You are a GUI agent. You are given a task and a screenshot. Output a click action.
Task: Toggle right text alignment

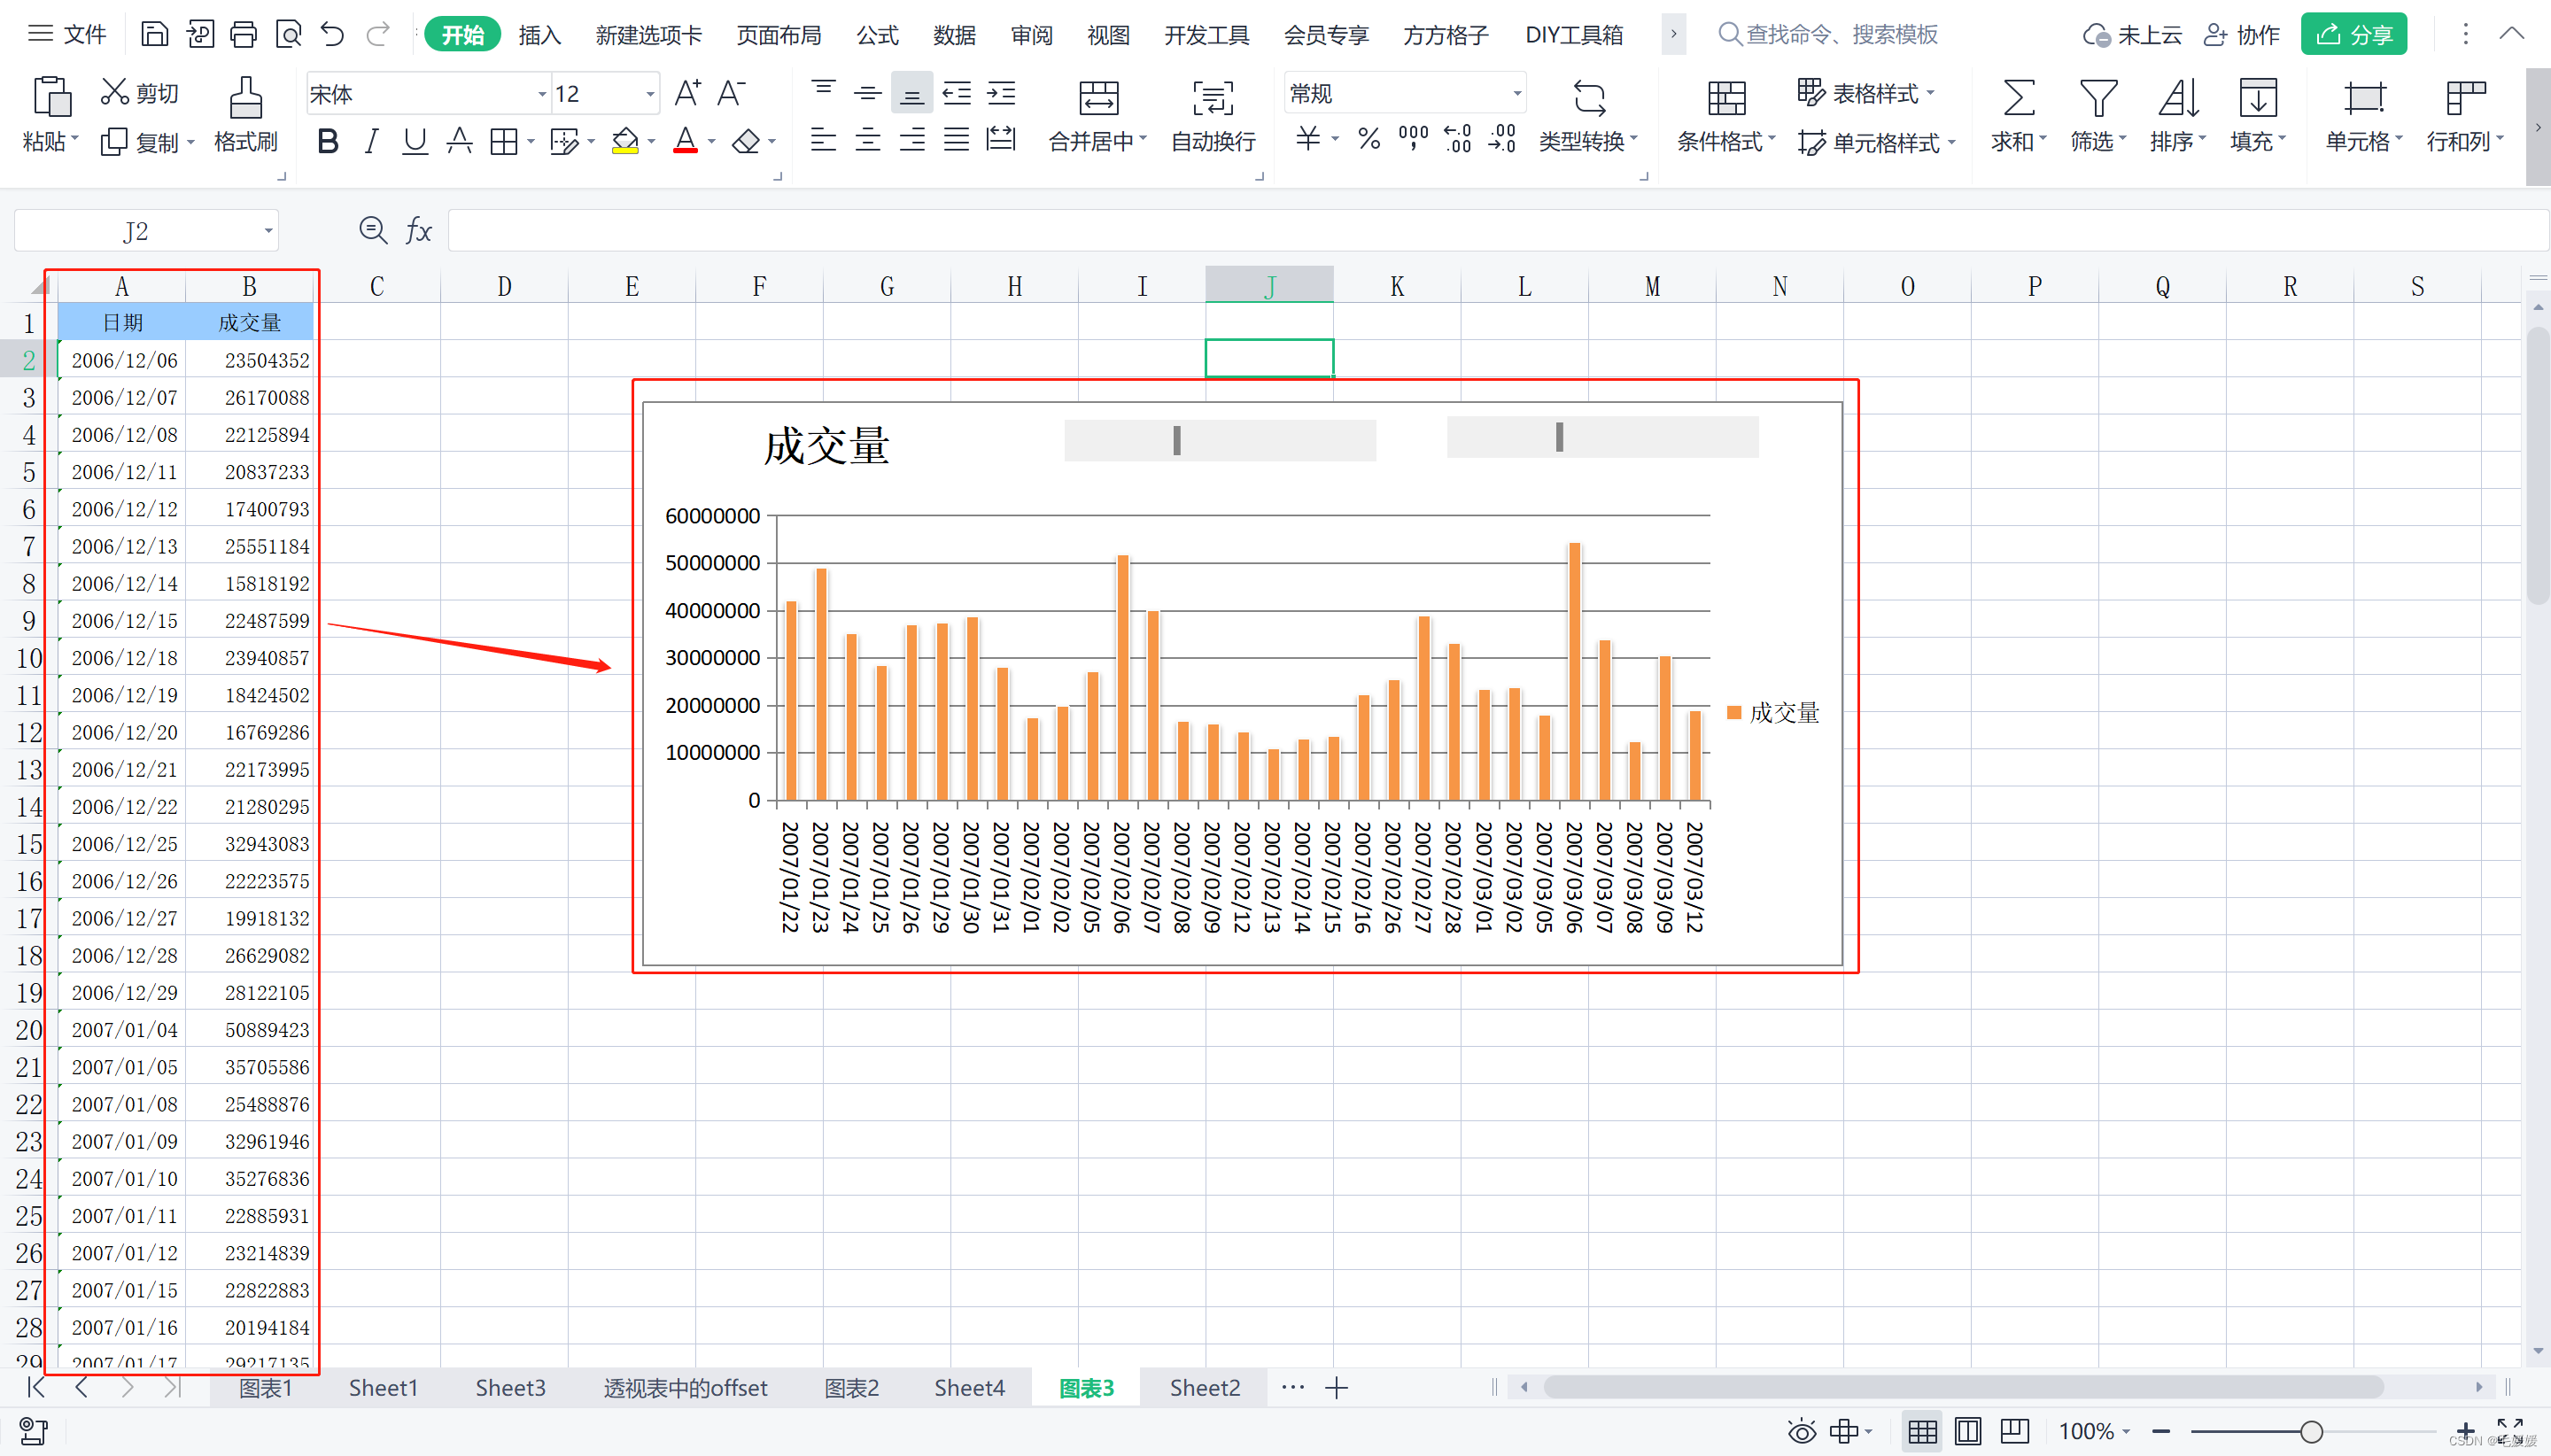click(x=912, y=139)
